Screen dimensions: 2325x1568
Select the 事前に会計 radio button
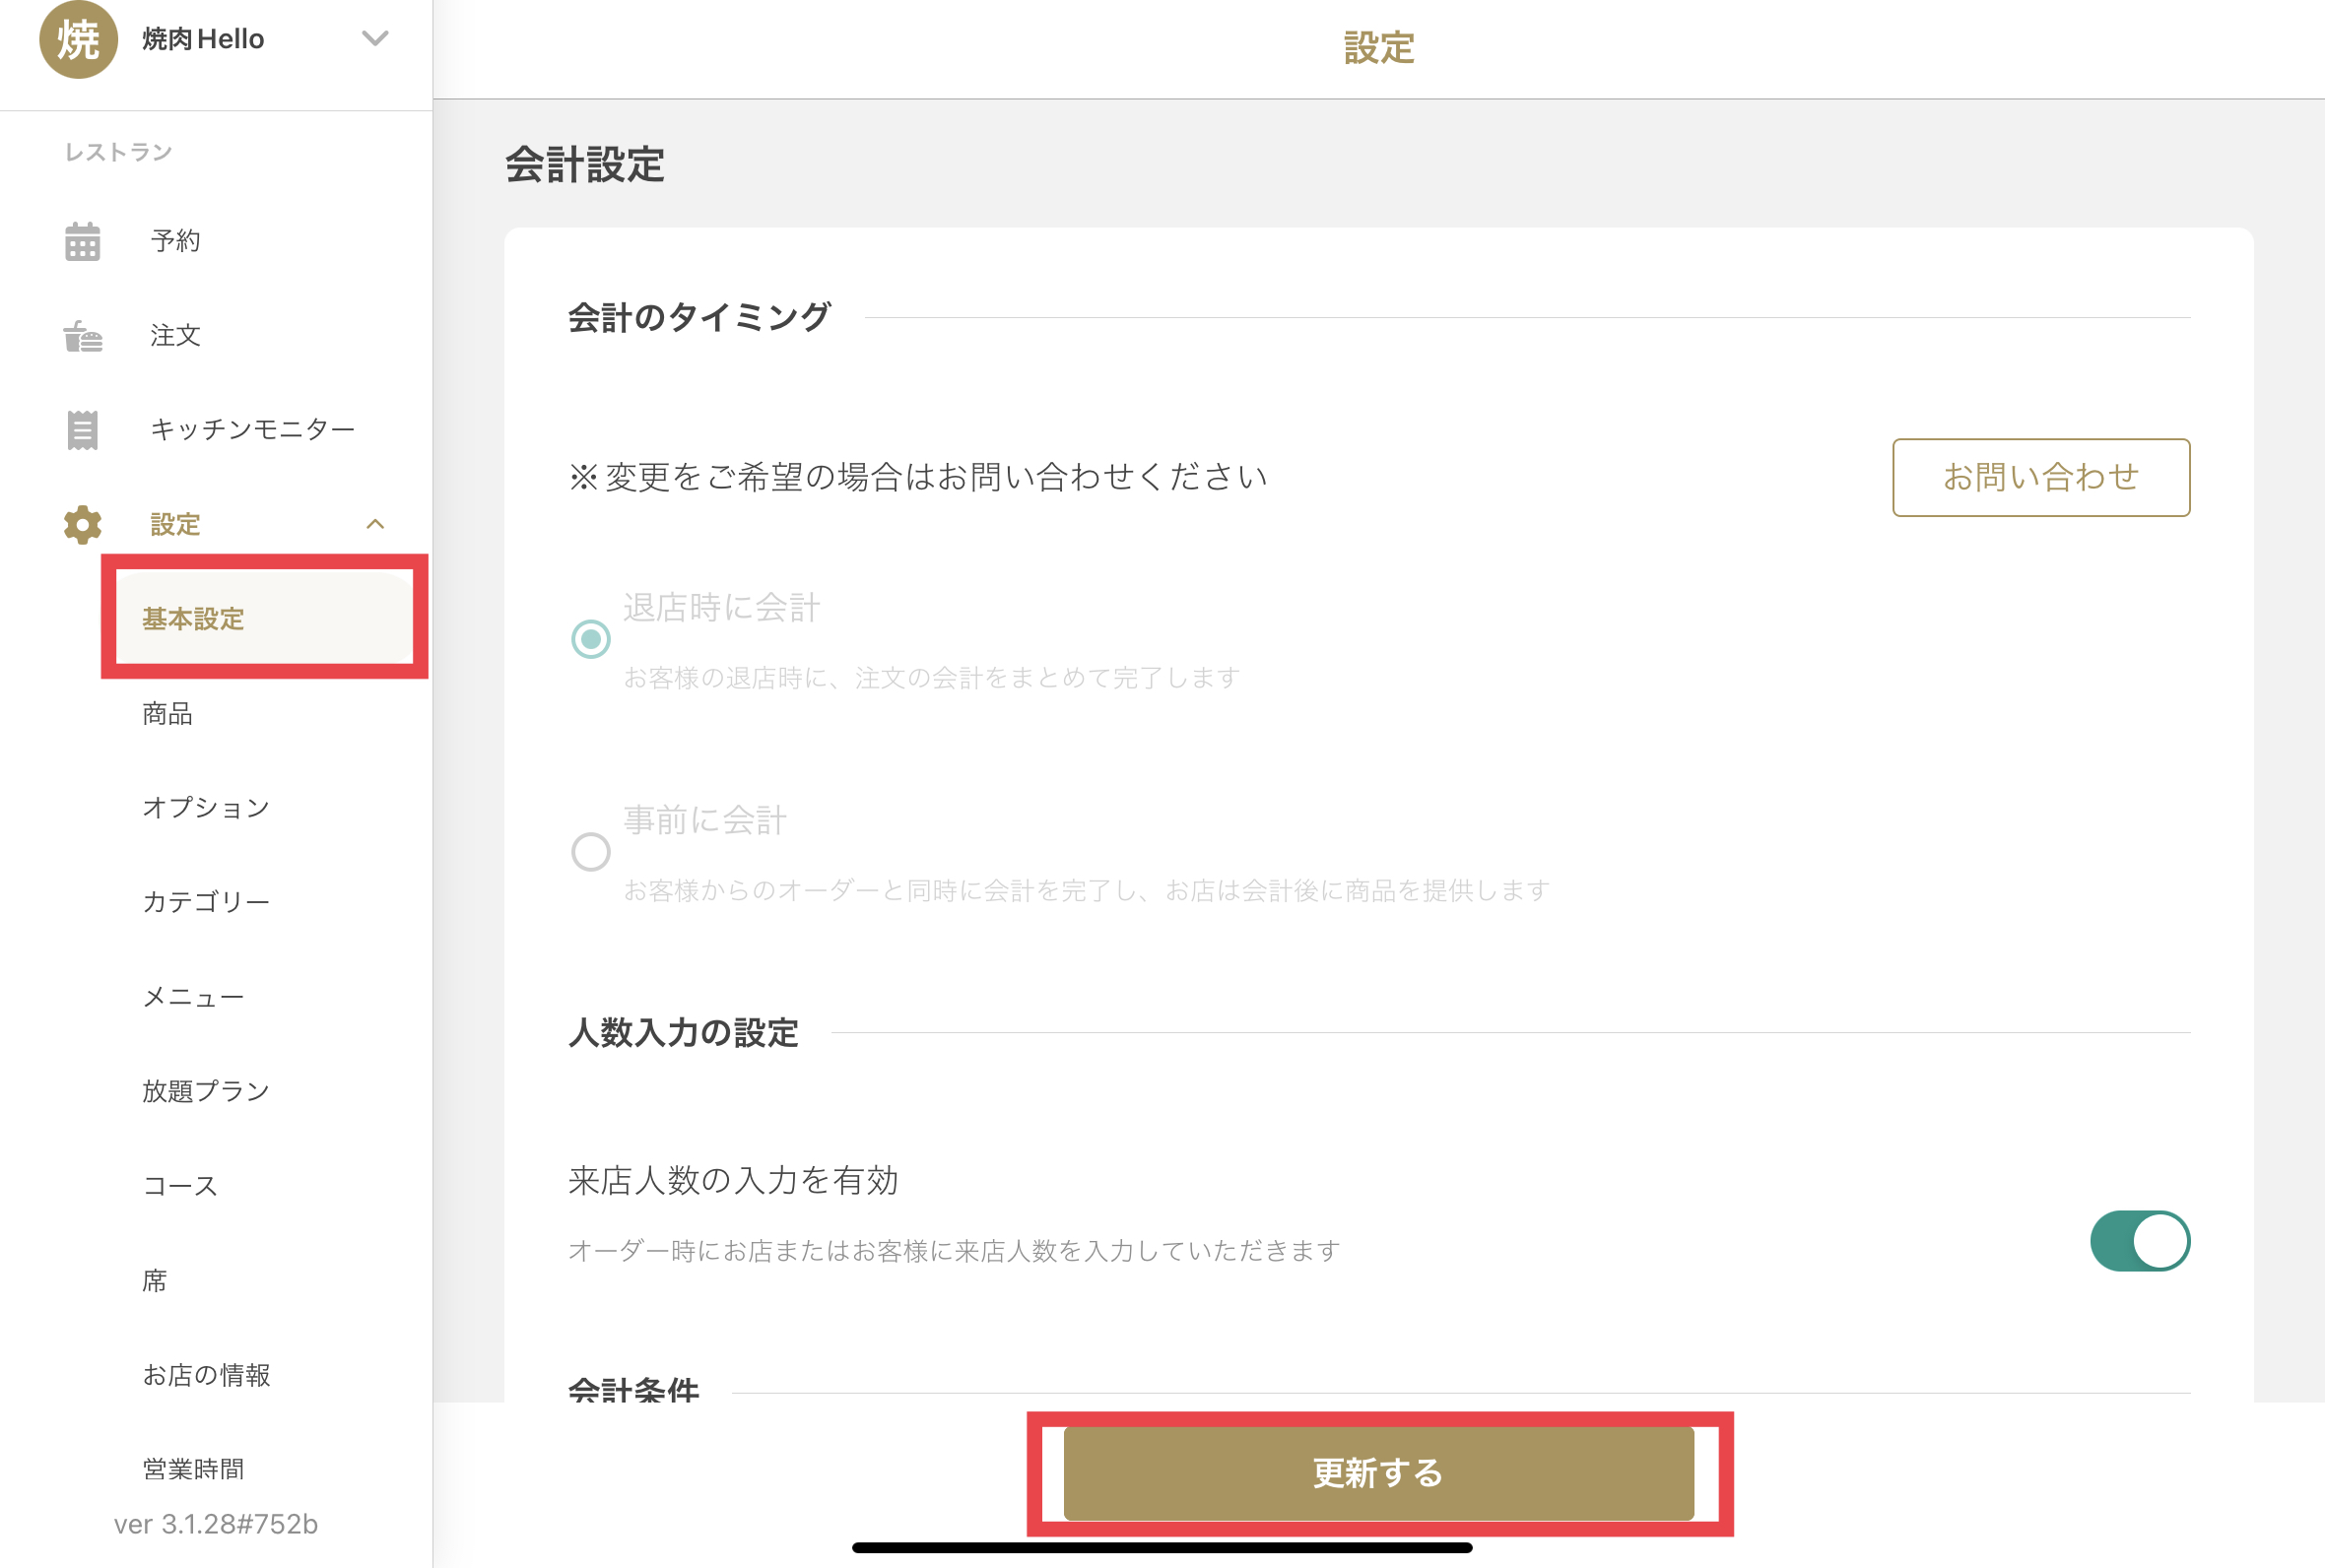pos(590,852)
